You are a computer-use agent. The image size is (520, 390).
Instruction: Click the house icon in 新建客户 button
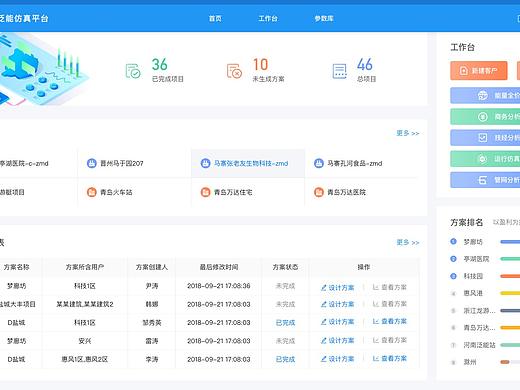(464, 71)
